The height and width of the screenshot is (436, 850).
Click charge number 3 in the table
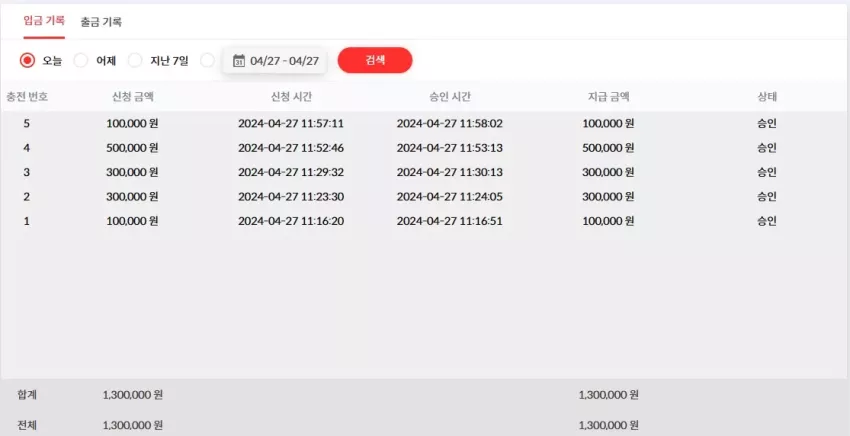[27, 172]
